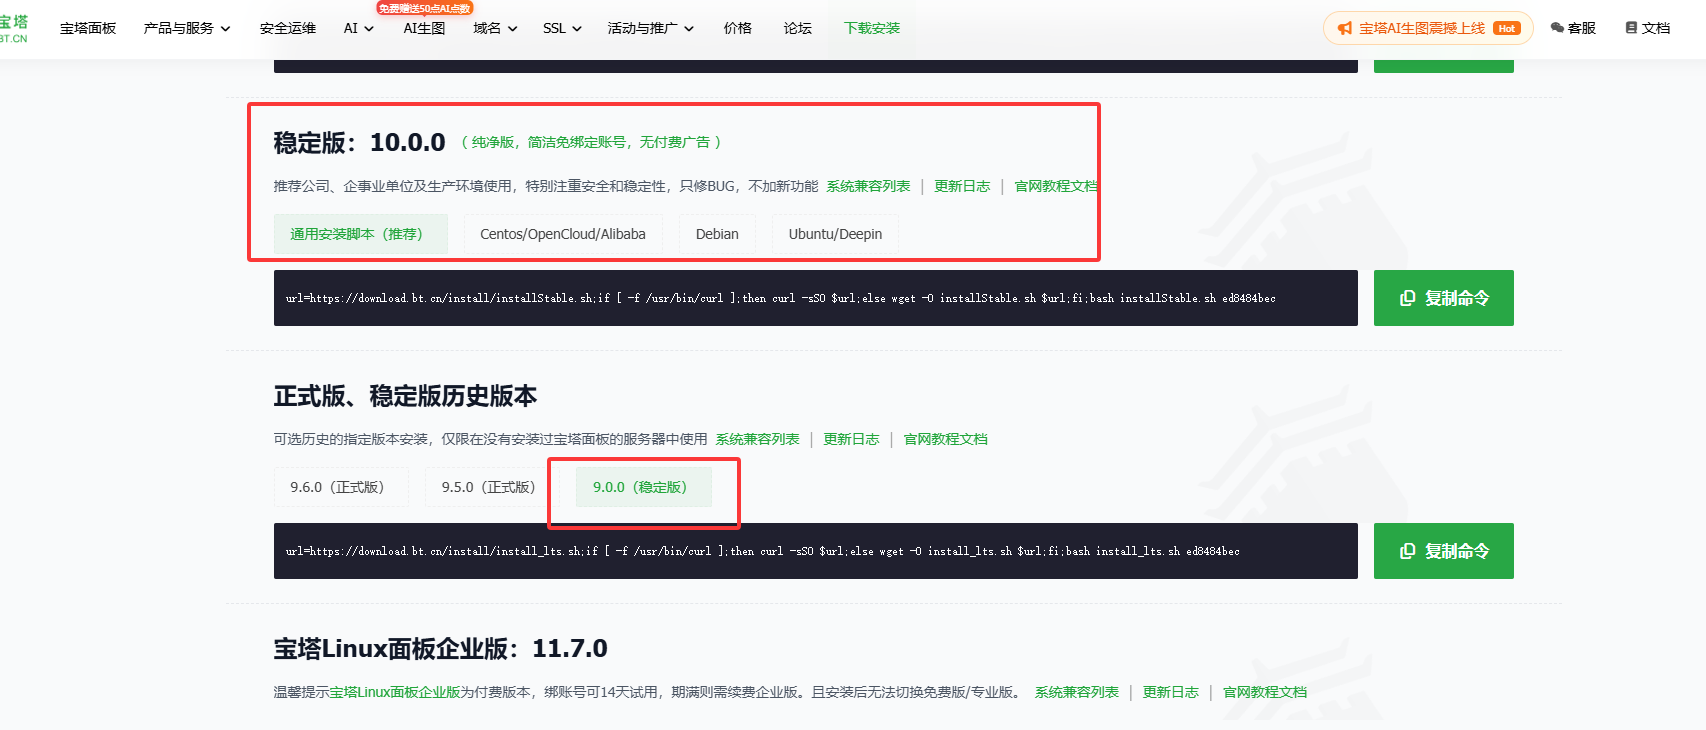
Task: Click the 文档 book icon
Action: pyautogui.click(x=1631, y=28)
